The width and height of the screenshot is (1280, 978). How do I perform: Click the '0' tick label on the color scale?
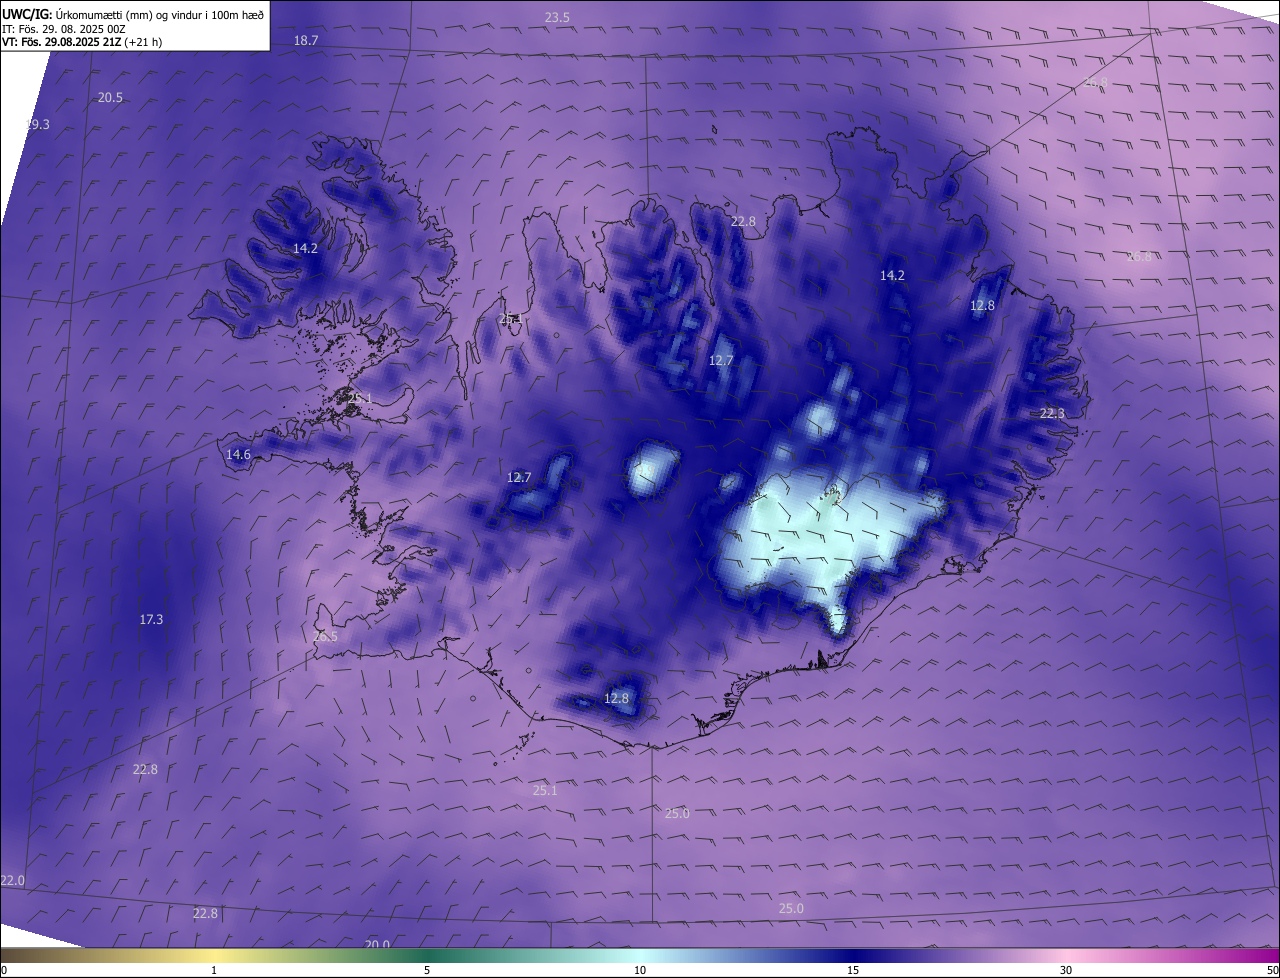click(x=4, y=970)
